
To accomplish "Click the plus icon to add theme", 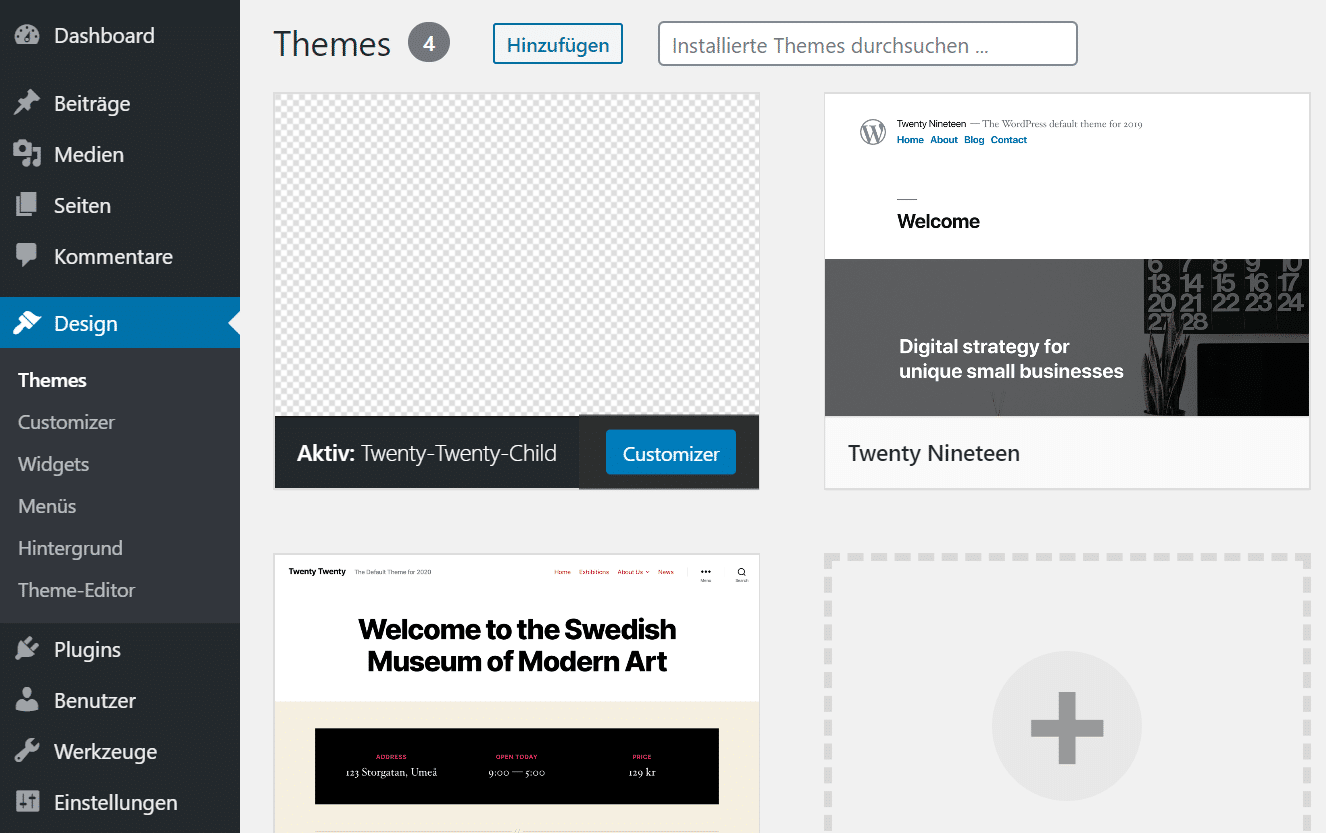I will (x=1066, y=726).
